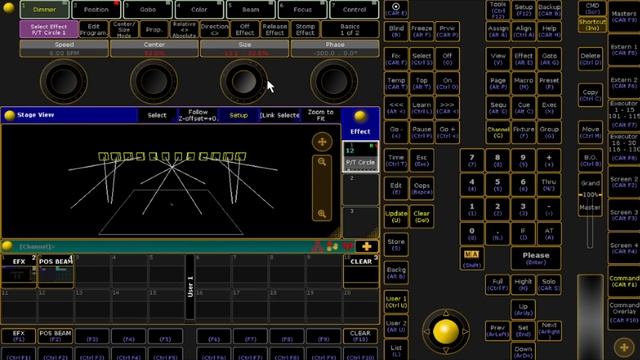This screenshot has height=360, width=640.
Task: Toggle the Blind key
Action: tap(396, 31)
